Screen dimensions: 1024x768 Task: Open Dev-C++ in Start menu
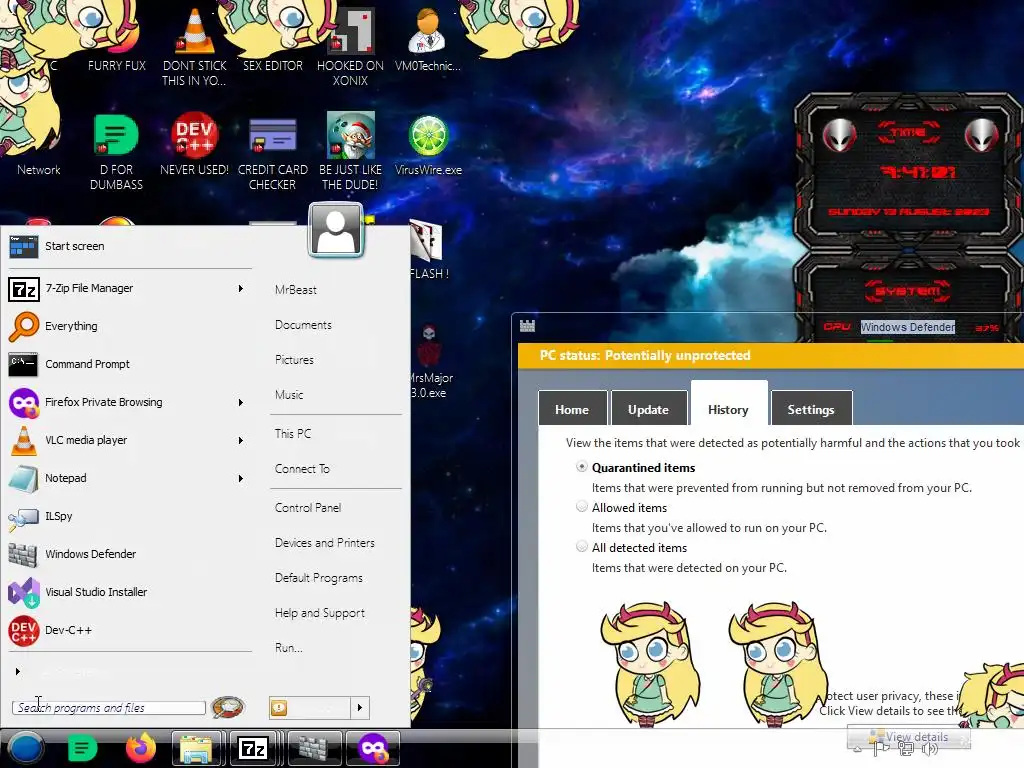point(129,630)
